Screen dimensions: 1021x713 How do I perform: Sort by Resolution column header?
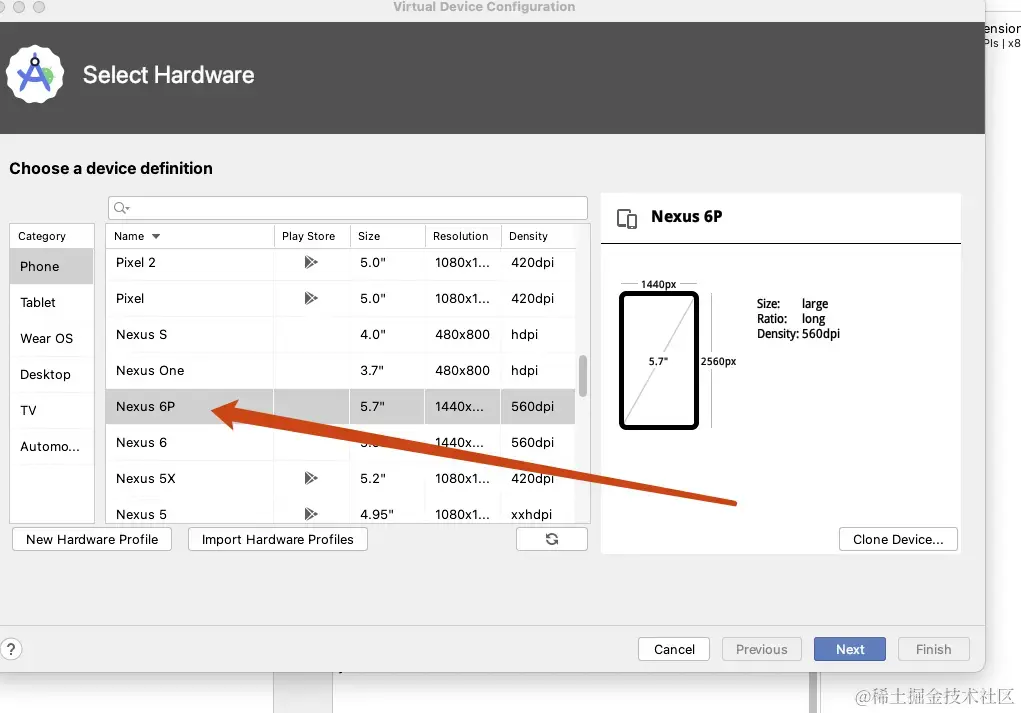click(x=463, y=236)
